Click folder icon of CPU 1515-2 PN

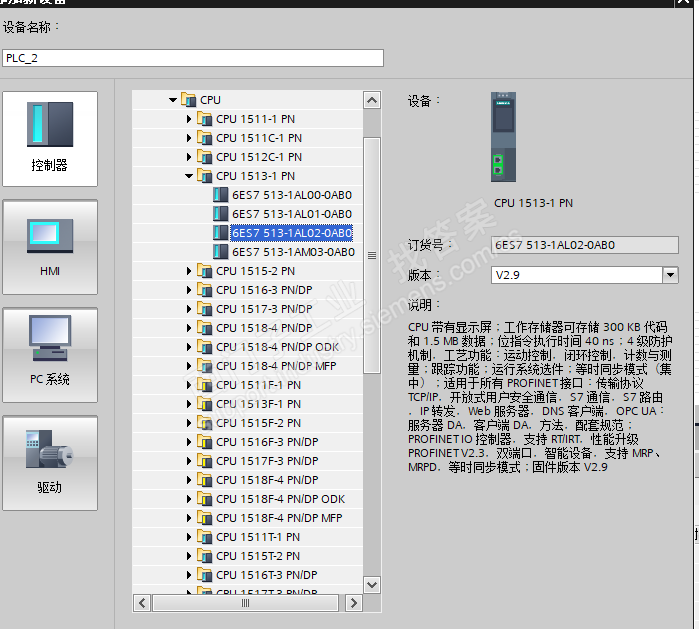tap(205, 271)
